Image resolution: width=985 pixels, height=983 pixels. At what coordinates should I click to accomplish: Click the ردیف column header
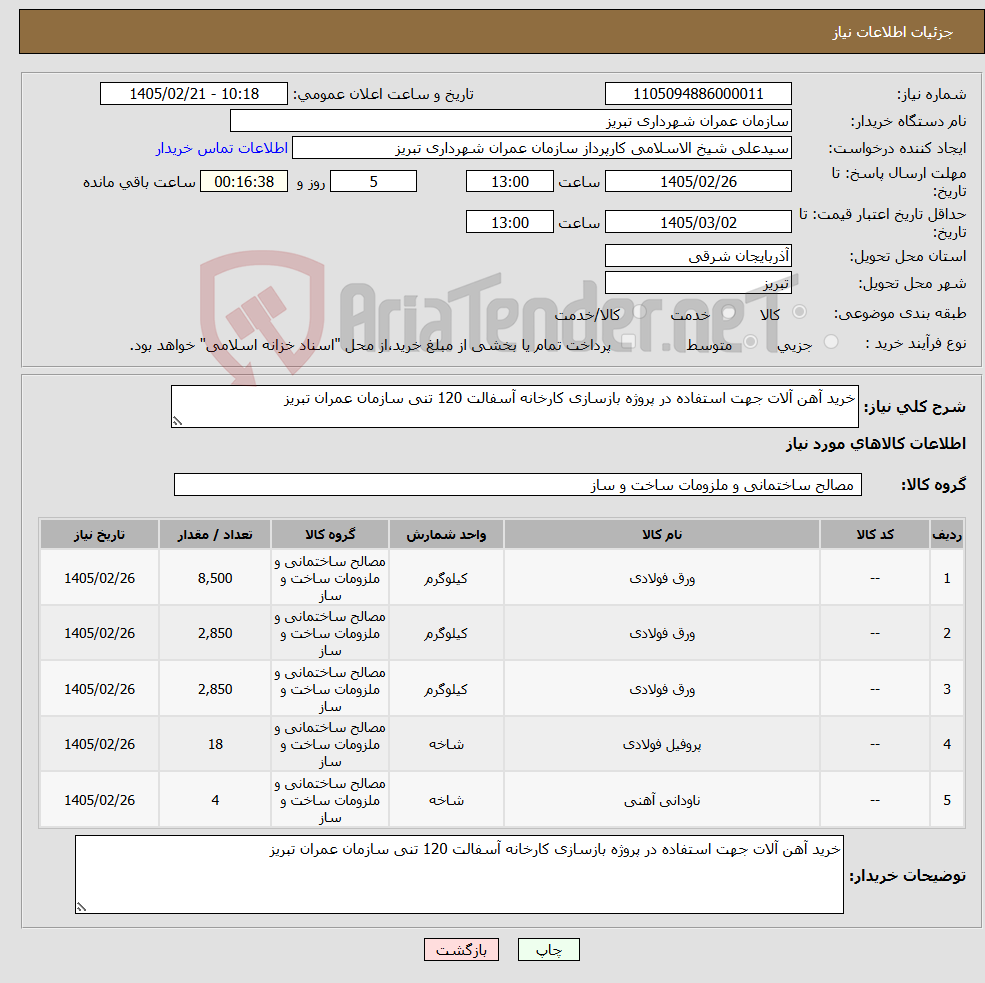pyautogui.click(x=947, y=535)
